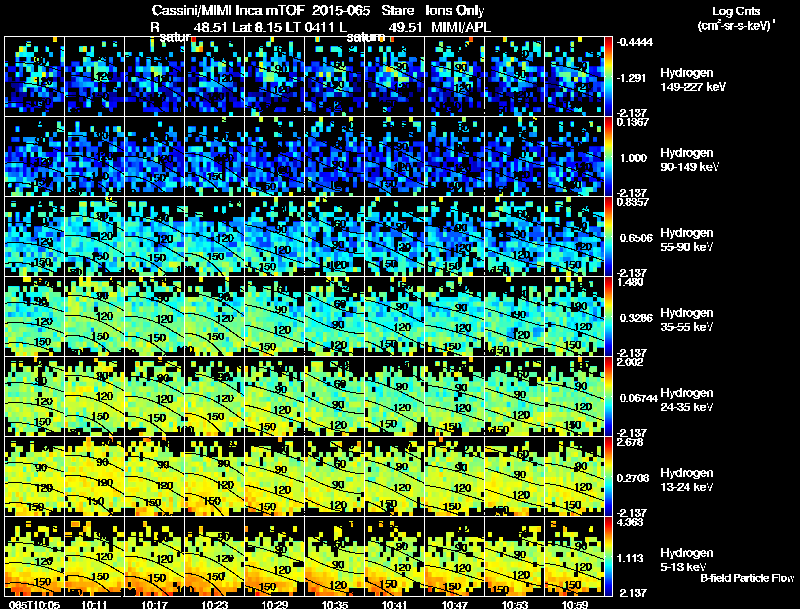Viewport: 800px width, 609px height.
Task: Select the 'Hydrogen 55-90 keV' row label
Action: click(687, 240)
